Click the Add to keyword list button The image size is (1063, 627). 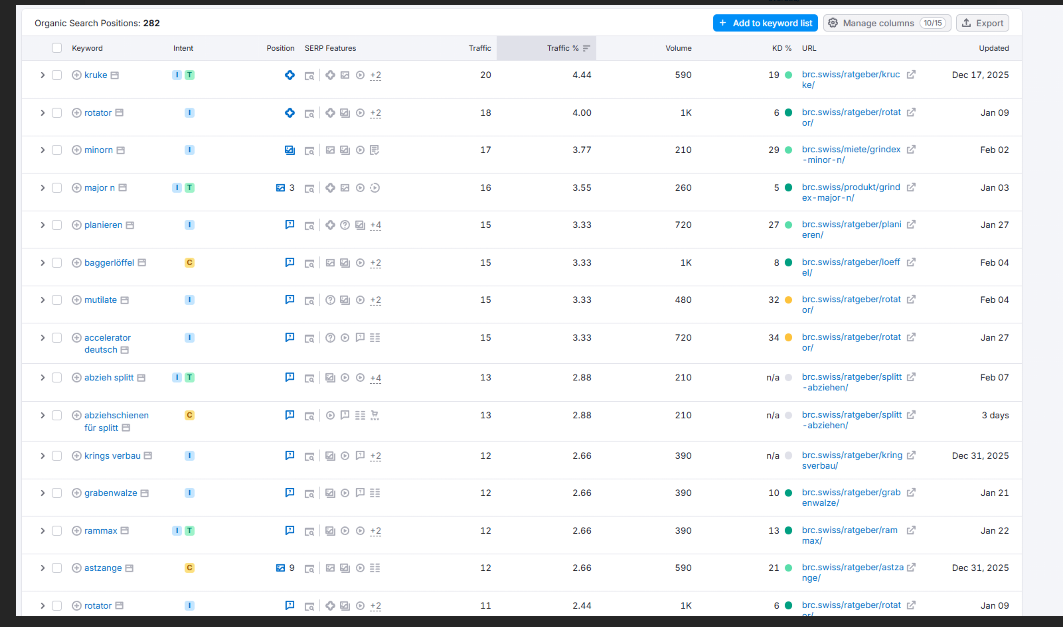pos(765,23)
